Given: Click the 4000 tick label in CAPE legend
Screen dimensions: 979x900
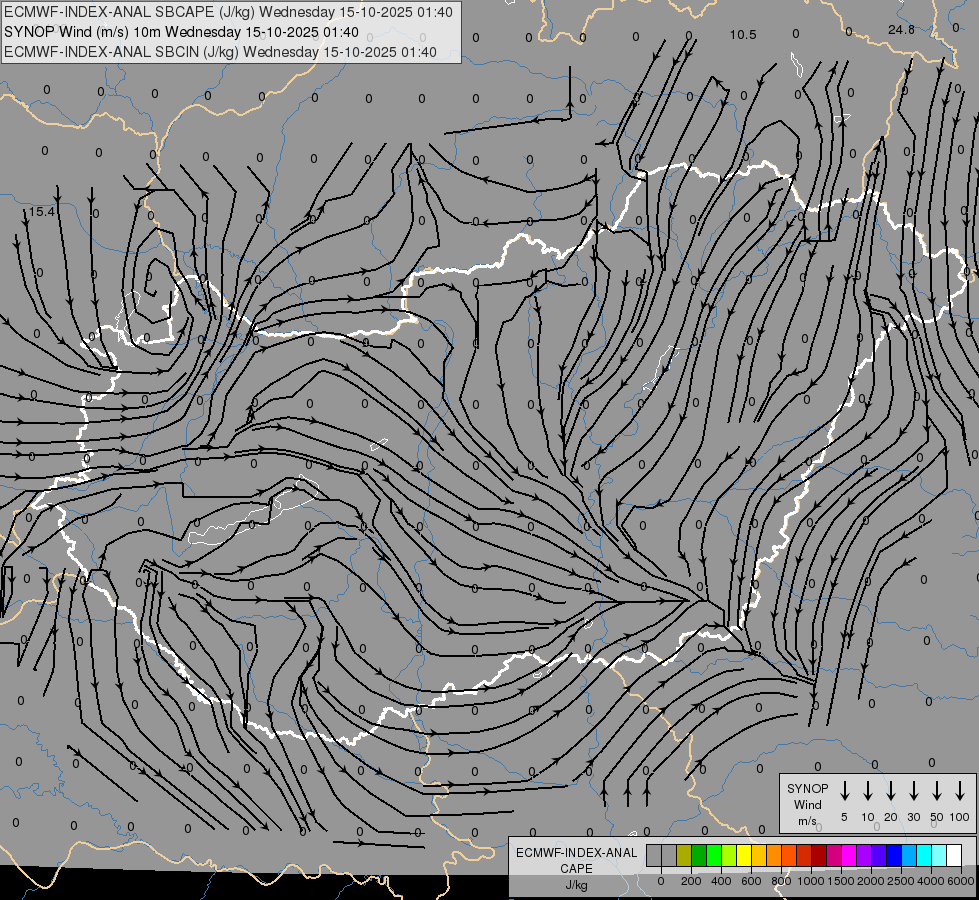Looking at the screenshot, I should coord(931,881).
